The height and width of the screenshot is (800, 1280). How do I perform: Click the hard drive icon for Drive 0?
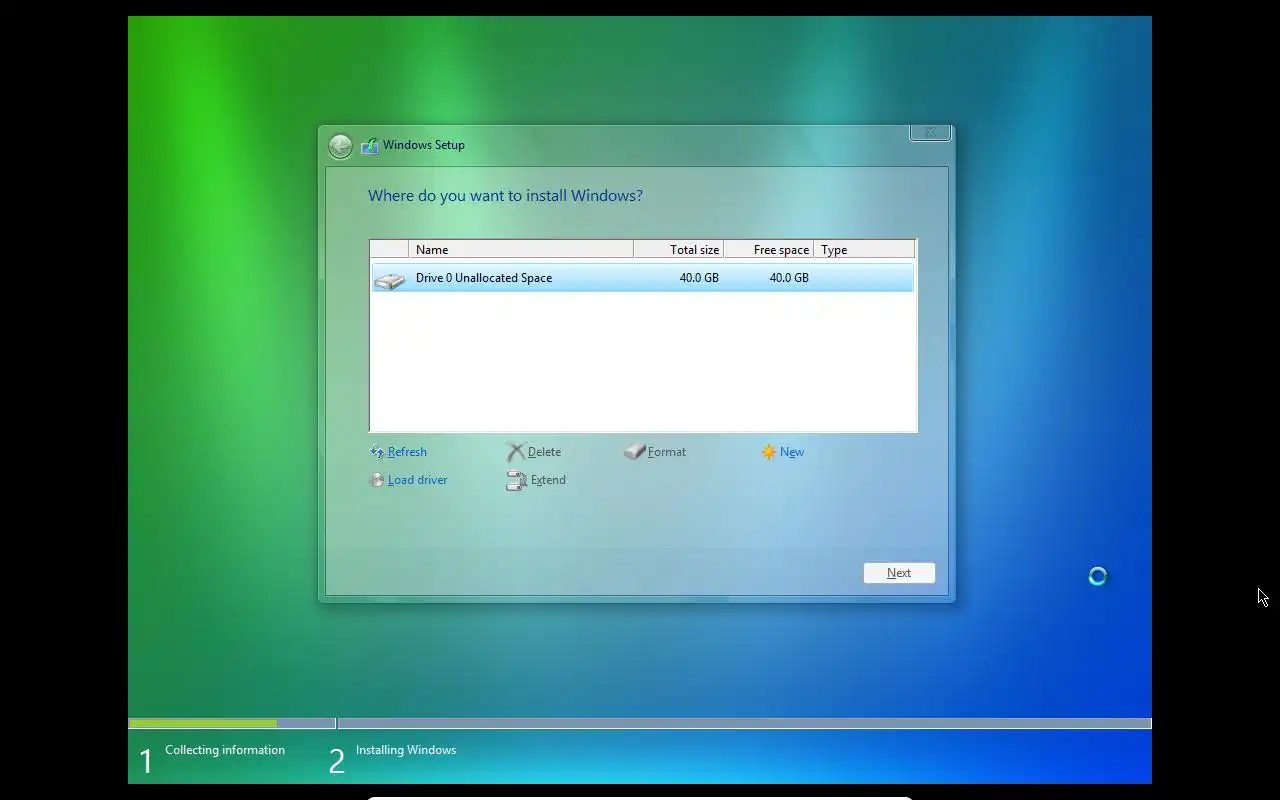pos(389,281)
